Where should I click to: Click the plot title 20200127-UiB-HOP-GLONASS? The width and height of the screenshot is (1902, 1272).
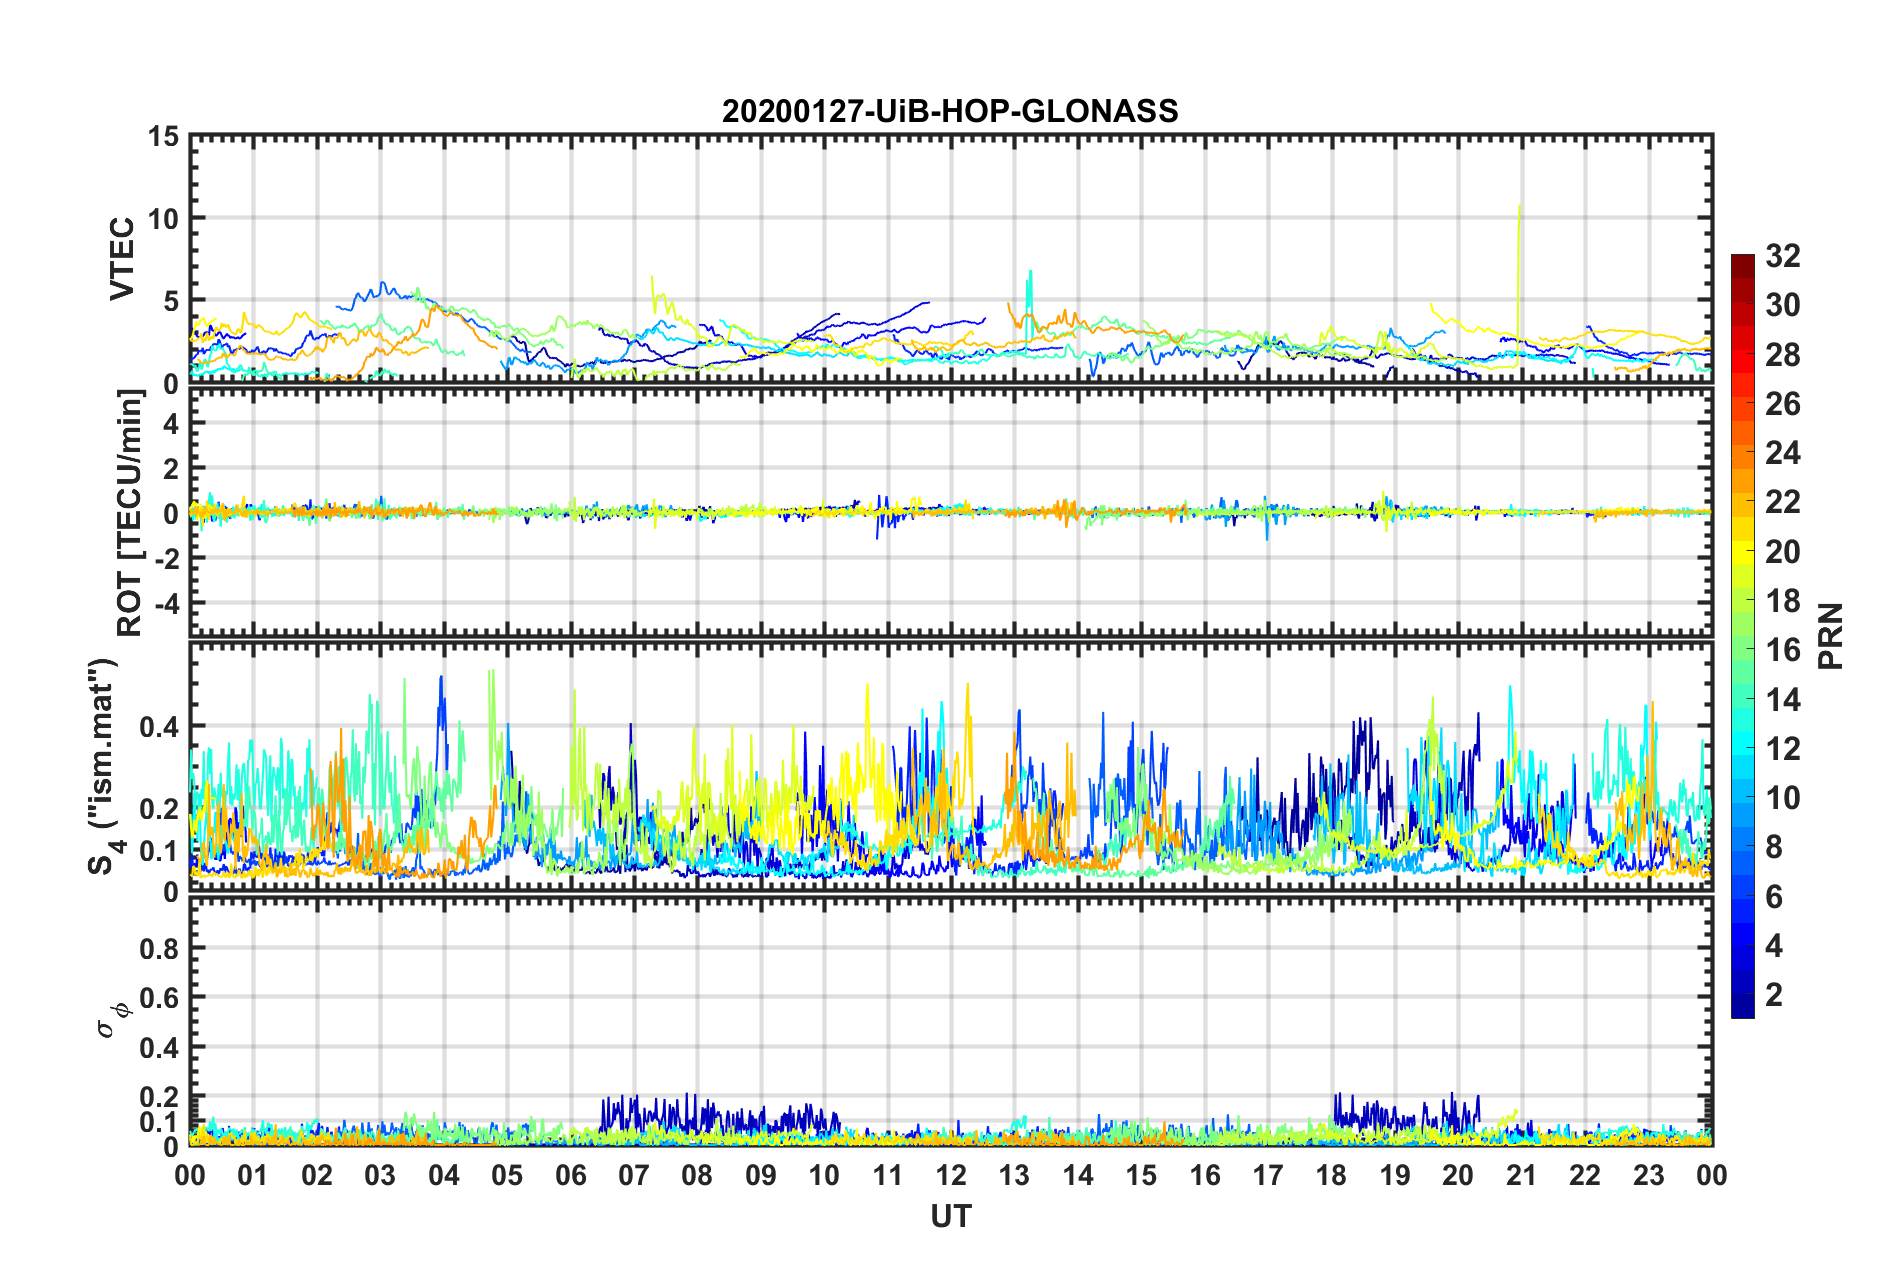coord(950,110)
